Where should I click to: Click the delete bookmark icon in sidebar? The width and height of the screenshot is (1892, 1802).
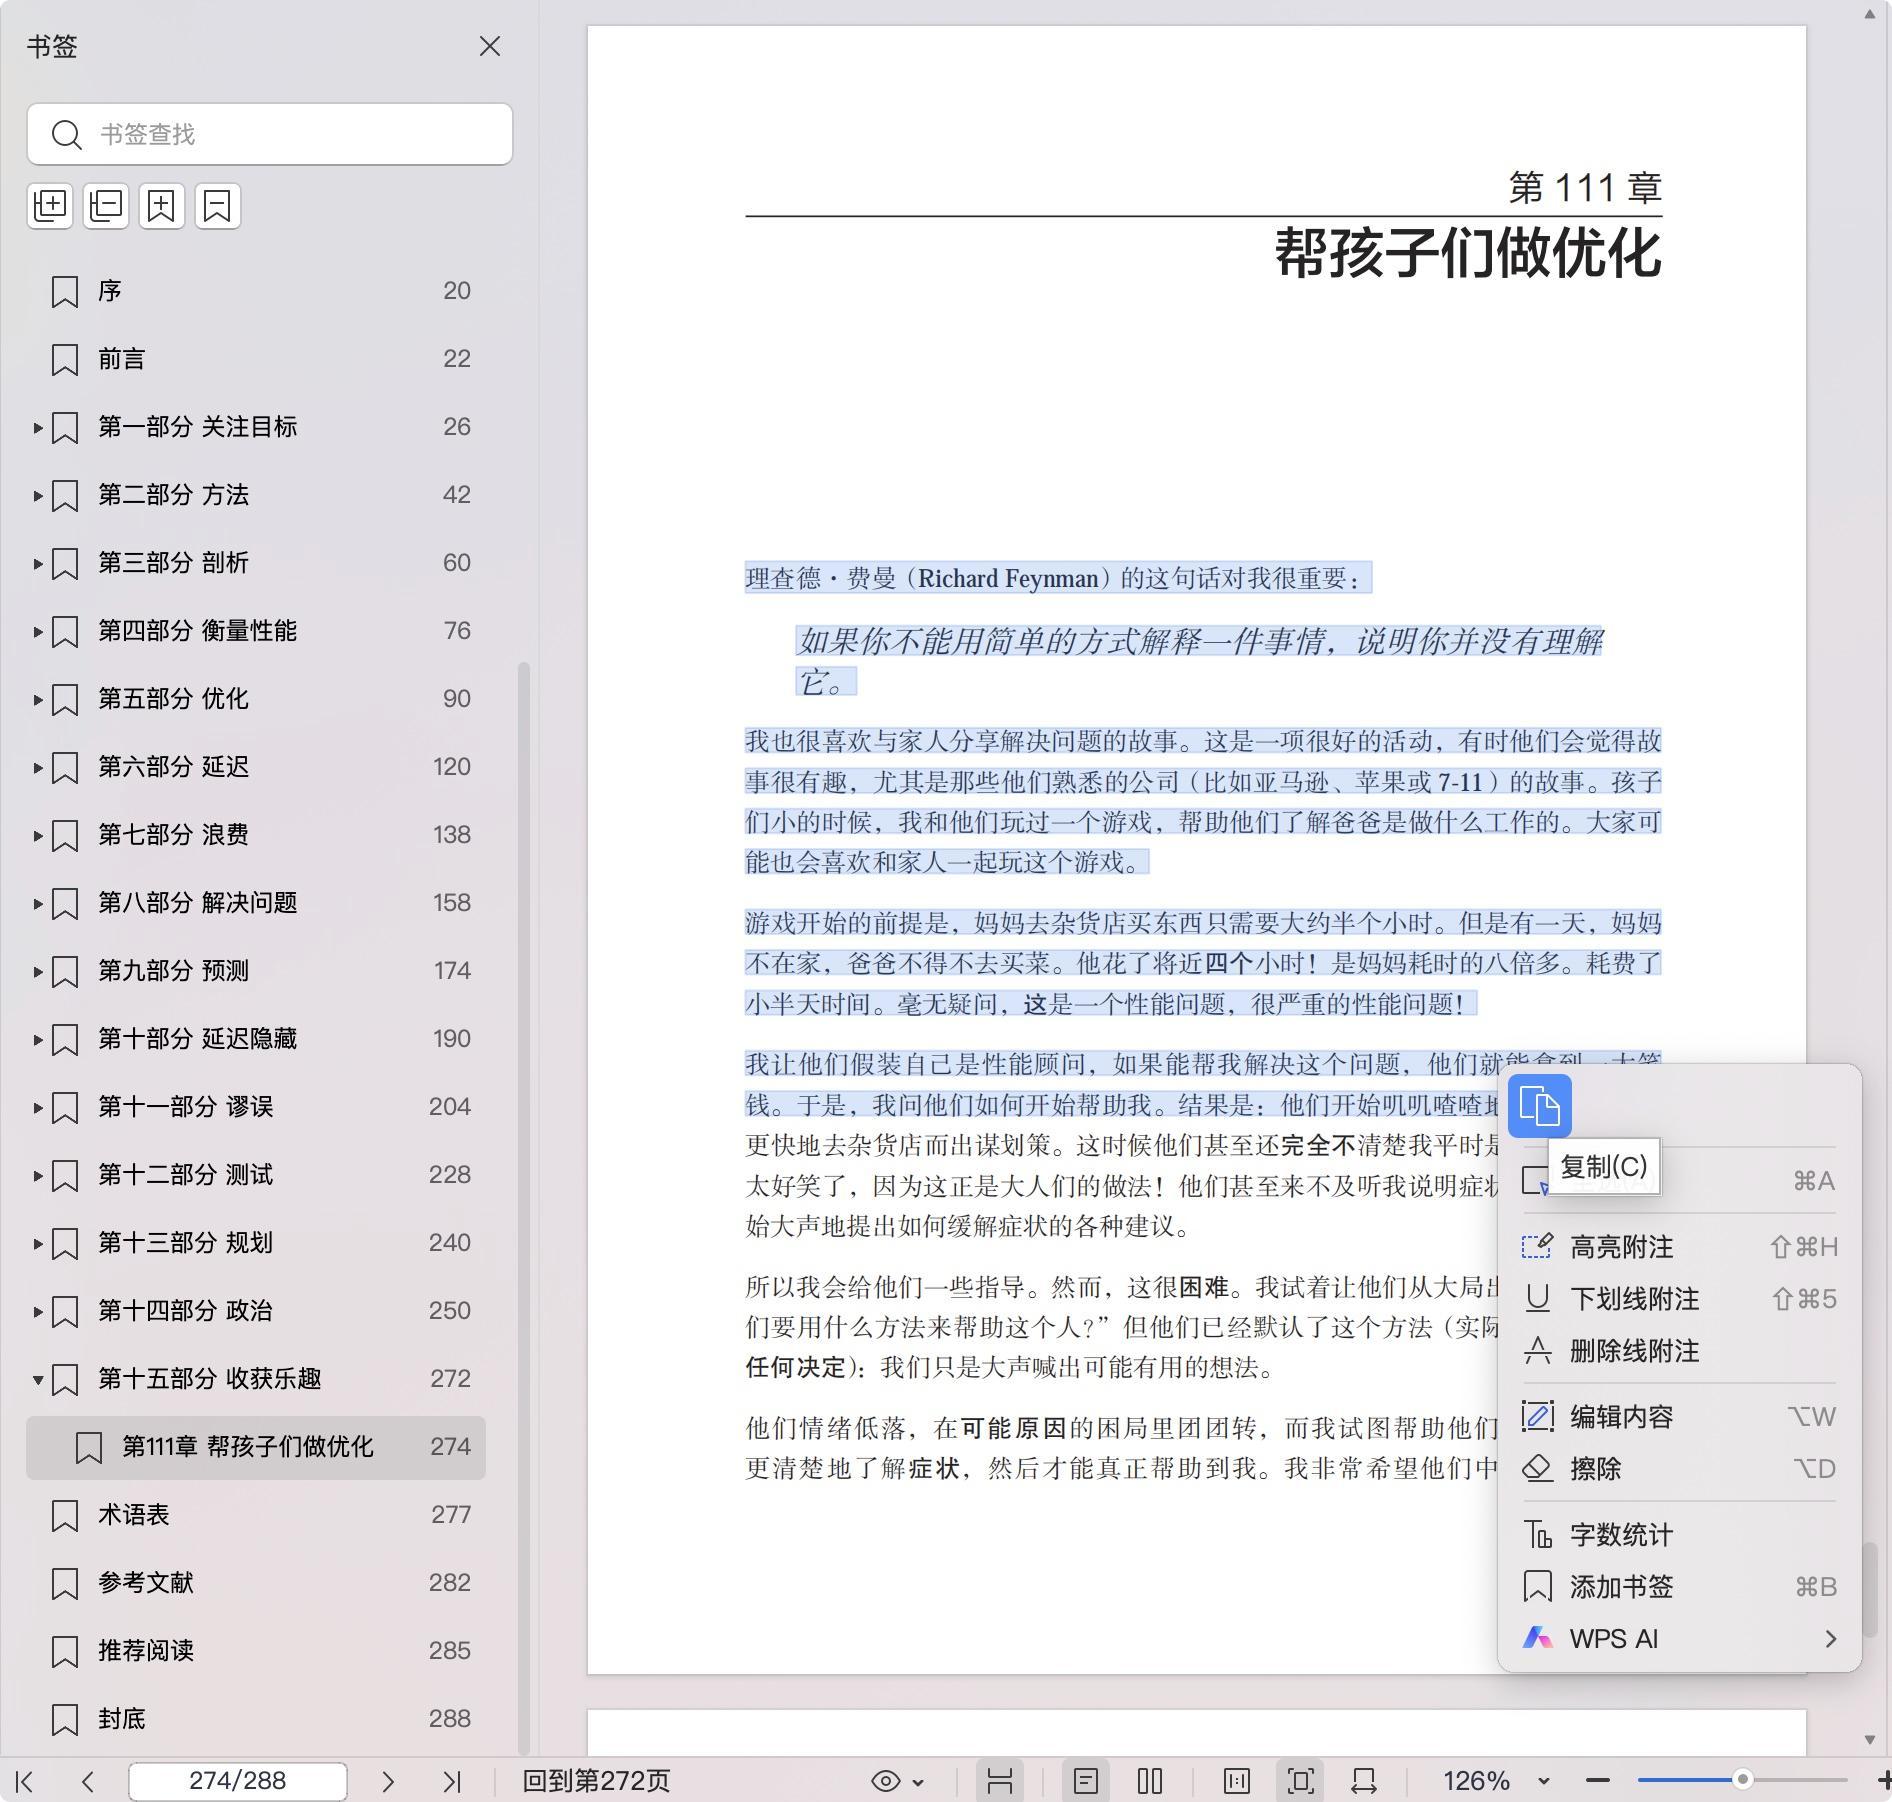pos(218,206)
